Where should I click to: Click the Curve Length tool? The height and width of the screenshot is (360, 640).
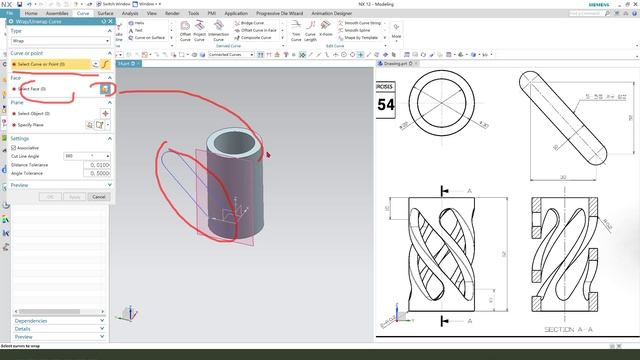pos(310,31)
